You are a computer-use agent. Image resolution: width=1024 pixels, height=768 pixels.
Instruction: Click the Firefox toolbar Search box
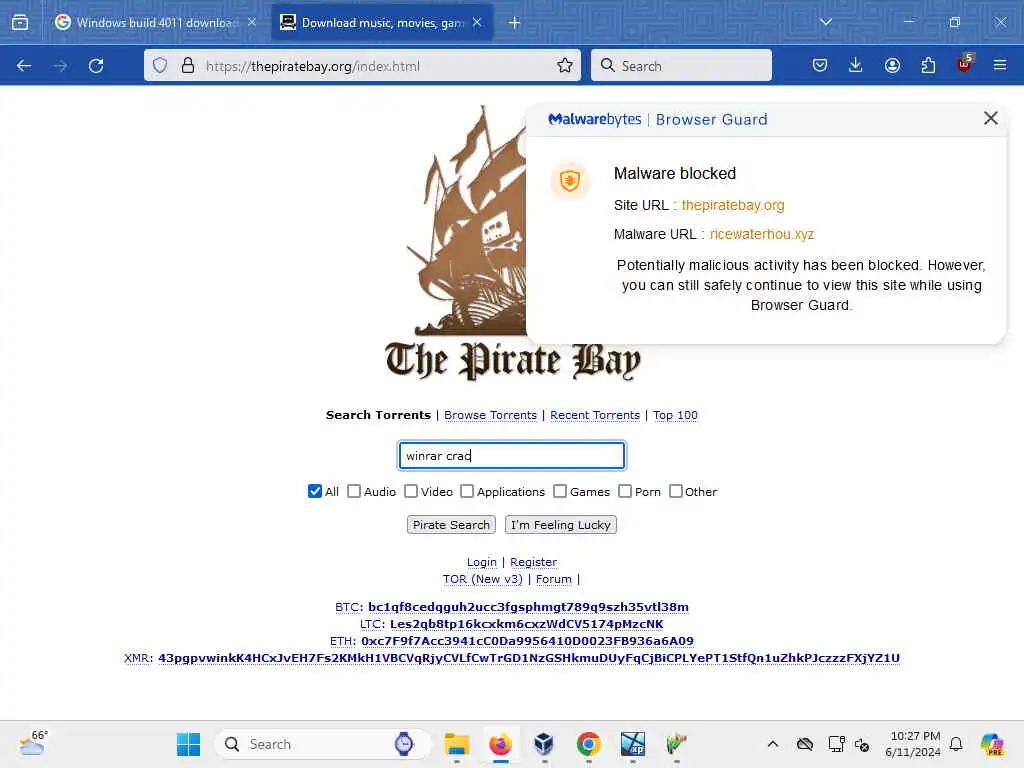click(x=681, y=65)
